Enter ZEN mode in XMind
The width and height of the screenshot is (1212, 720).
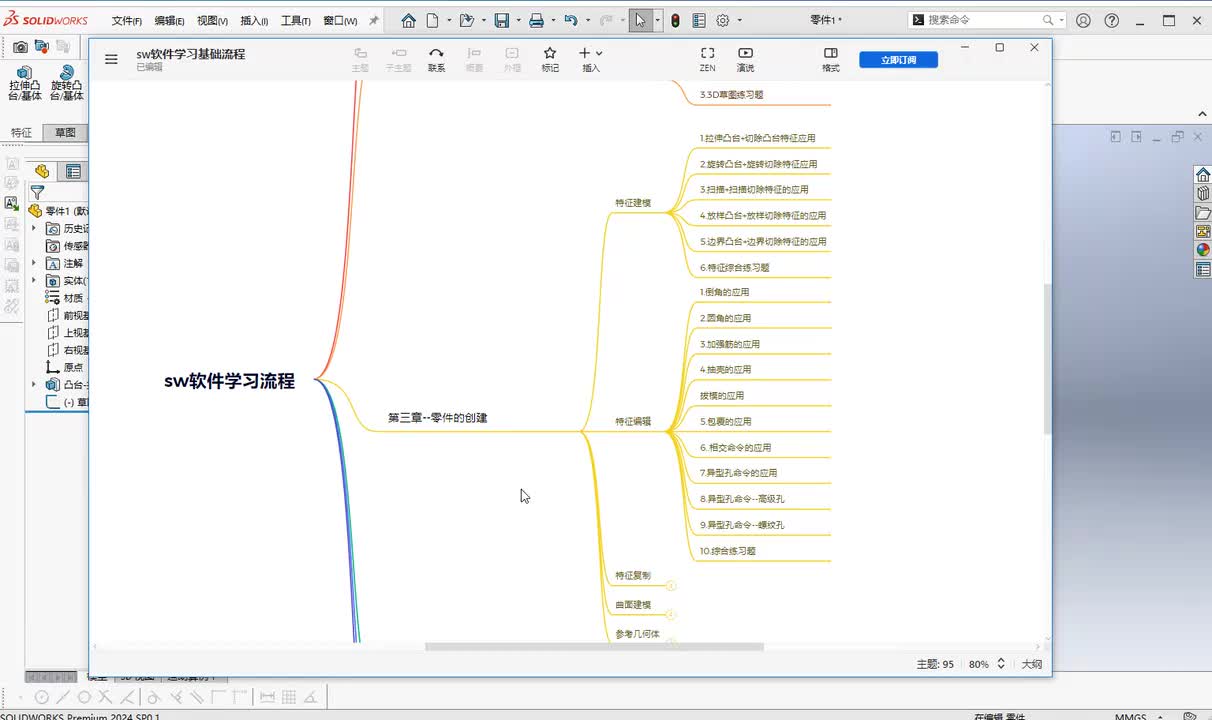(x=707, y=59)
